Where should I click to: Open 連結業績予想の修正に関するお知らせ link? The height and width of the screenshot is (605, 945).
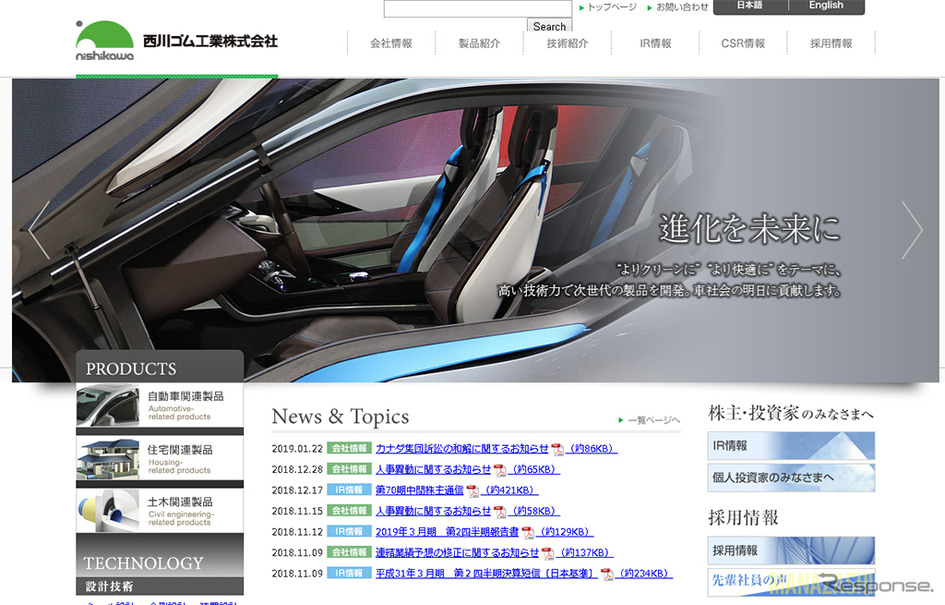457,553
